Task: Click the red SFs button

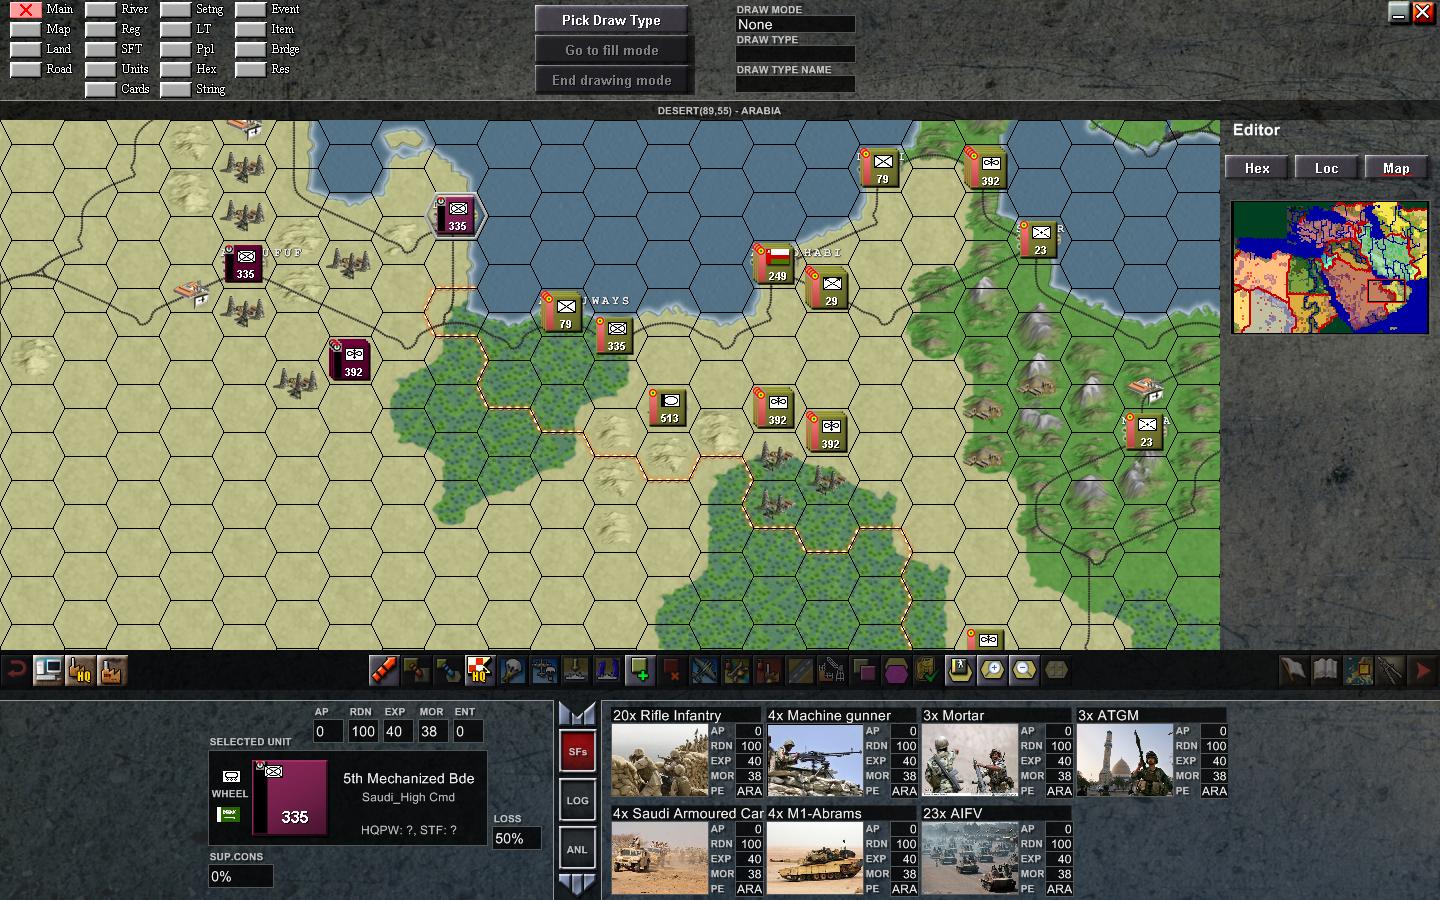Action: coord(577,751)
